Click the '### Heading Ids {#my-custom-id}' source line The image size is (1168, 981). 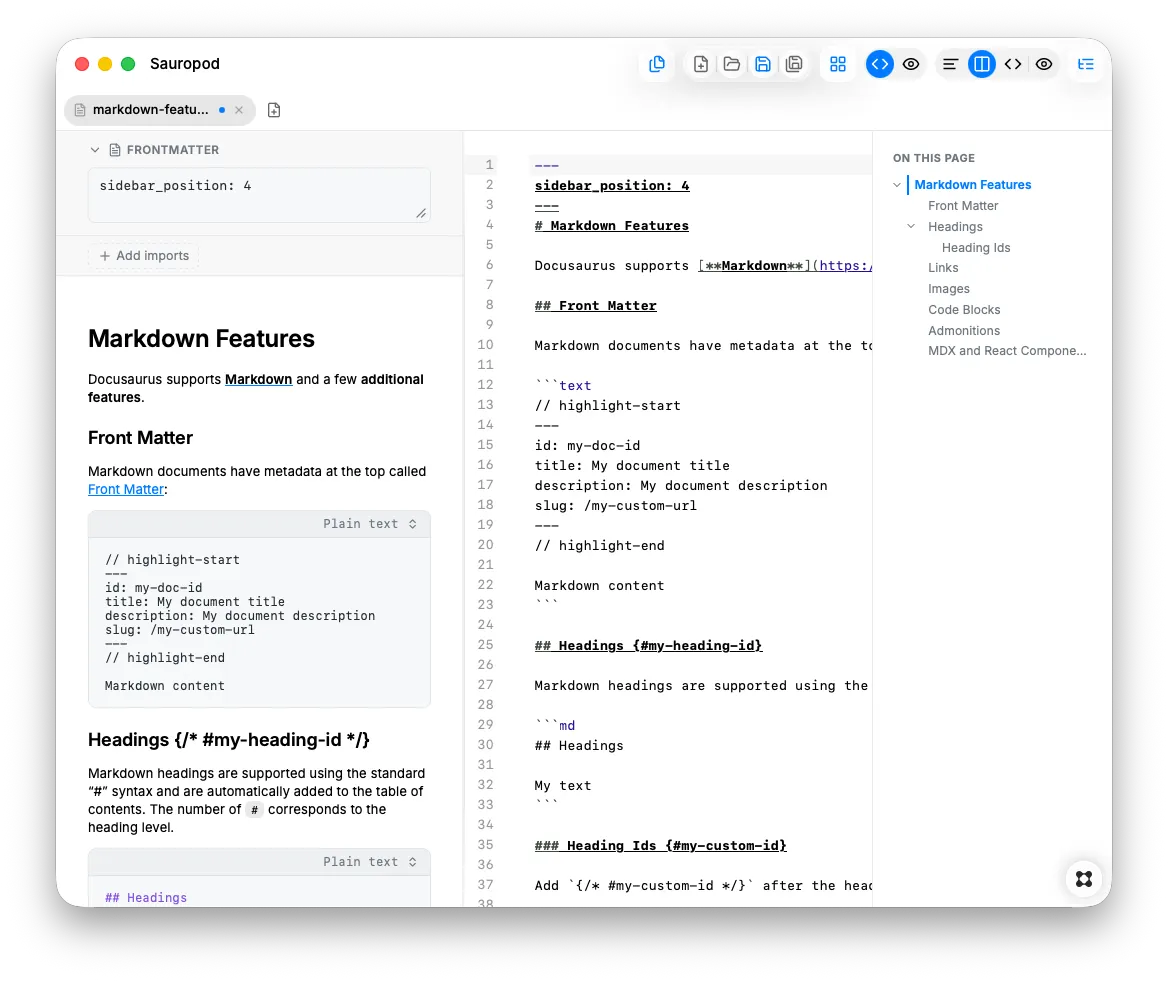661,845
